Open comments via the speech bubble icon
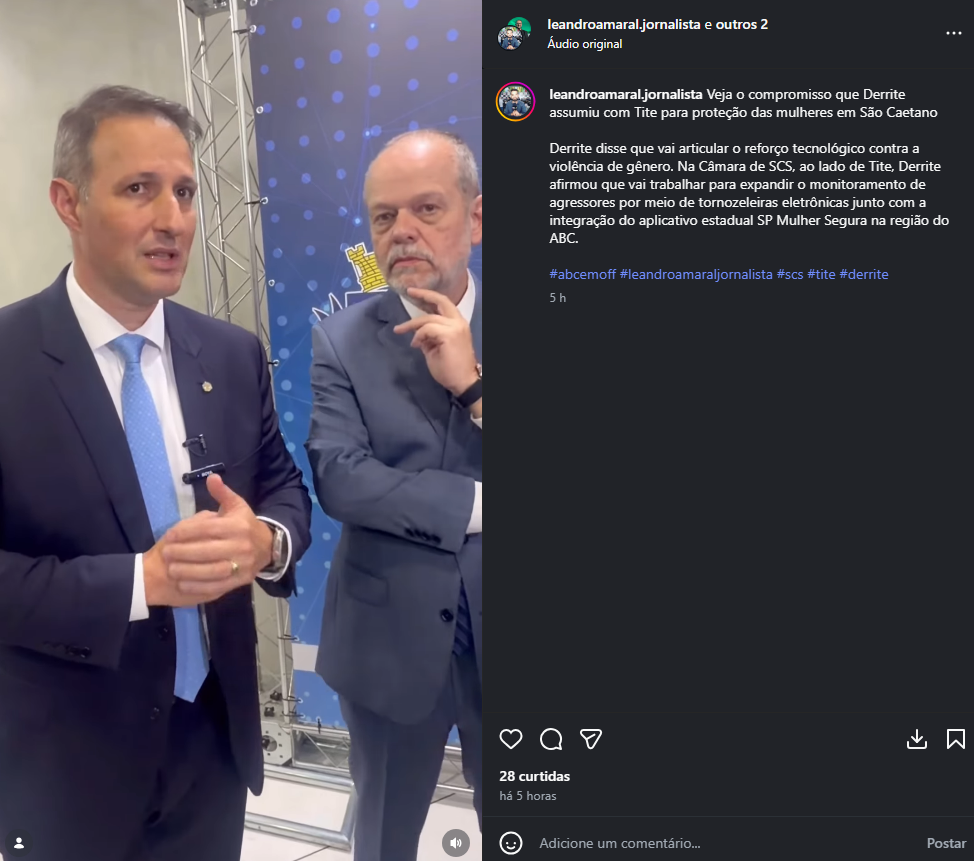 [x=551, y=739]
